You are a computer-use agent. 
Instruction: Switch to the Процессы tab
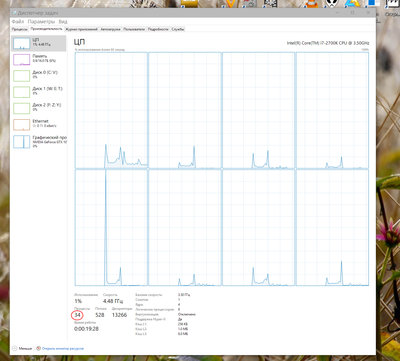20,29
